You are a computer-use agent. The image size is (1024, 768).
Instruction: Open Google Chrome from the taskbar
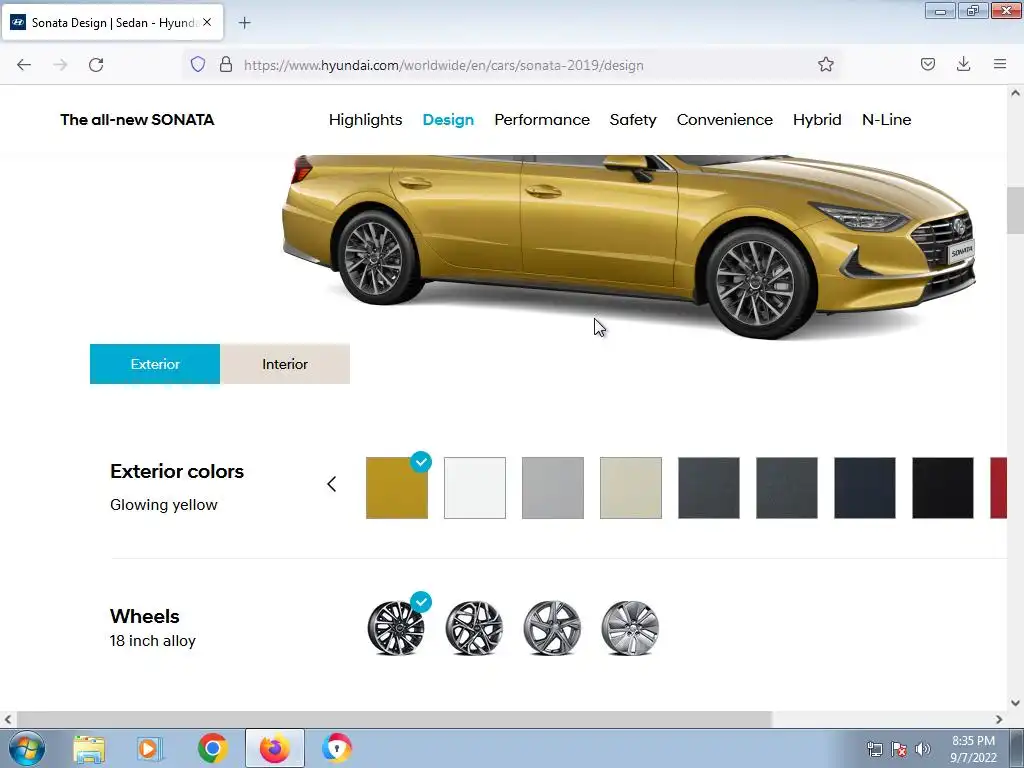[212, 748]
